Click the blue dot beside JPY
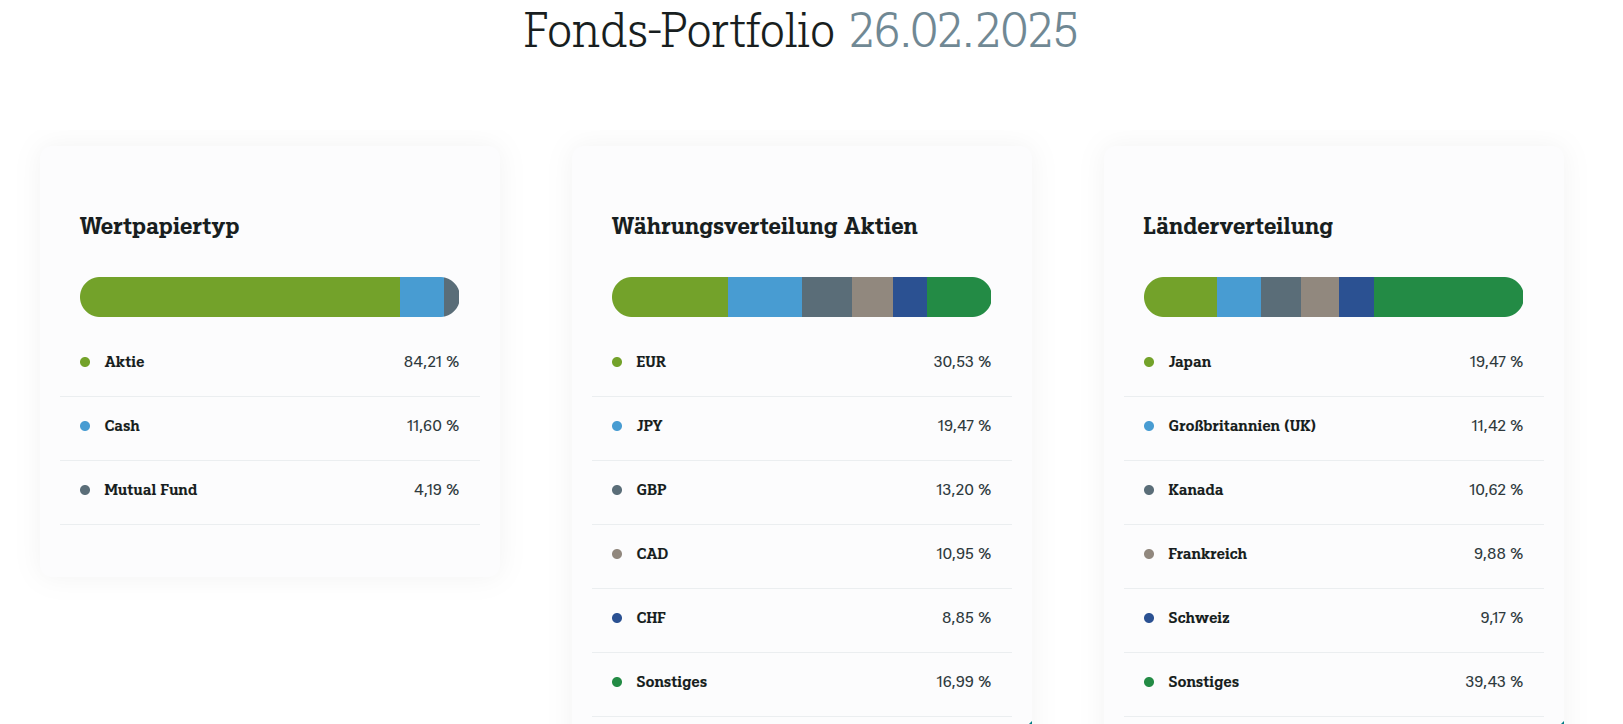This screenshot has width=1623, height=724. tap(617, 426)
